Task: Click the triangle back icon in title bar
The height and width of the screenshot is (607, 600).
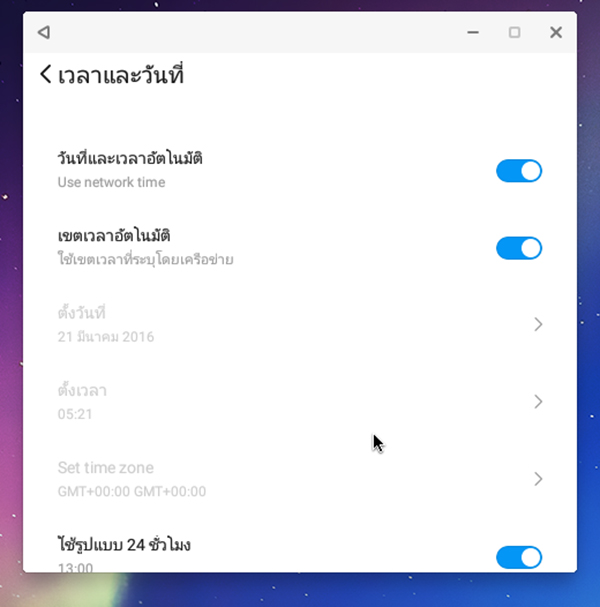Action: 44,32
